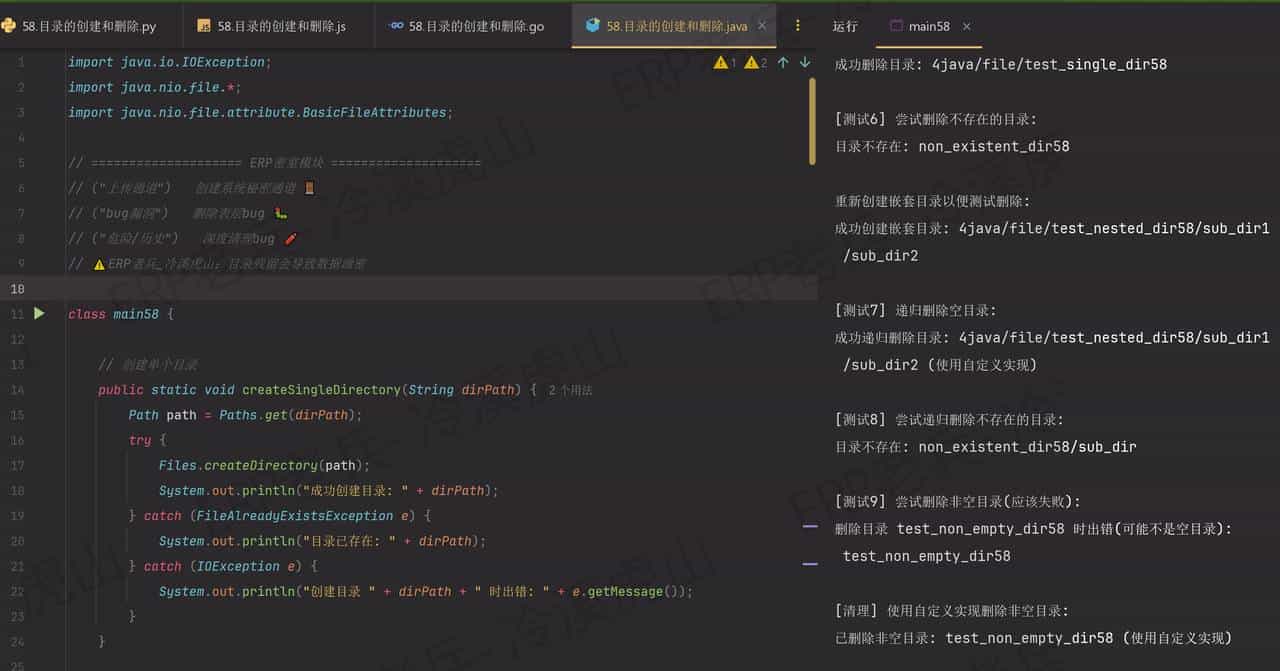Click the "bug漏洞" comment line
Viewport: 1280px width, 671px height.
click(x=178, y=213)
